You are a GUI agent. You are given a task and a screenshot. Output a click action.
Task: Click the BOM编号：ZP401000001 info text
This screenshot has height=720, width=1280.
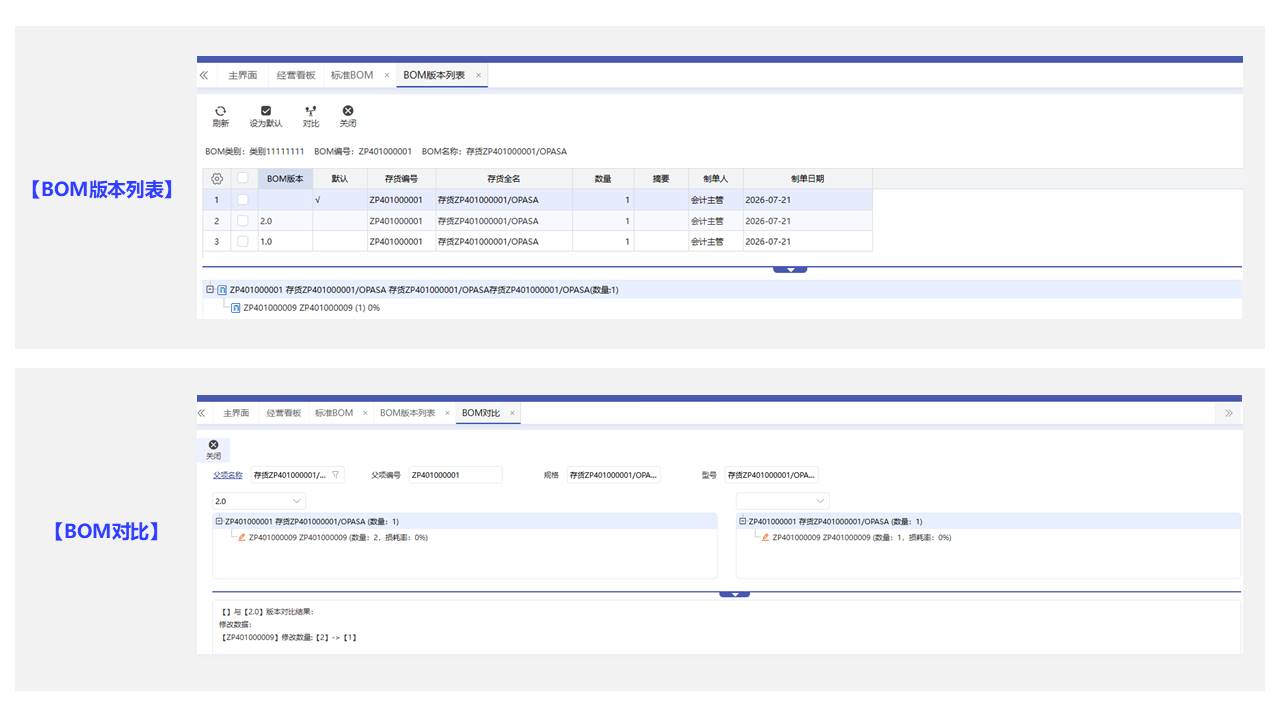pyautogui.click(x=363, y=152)
